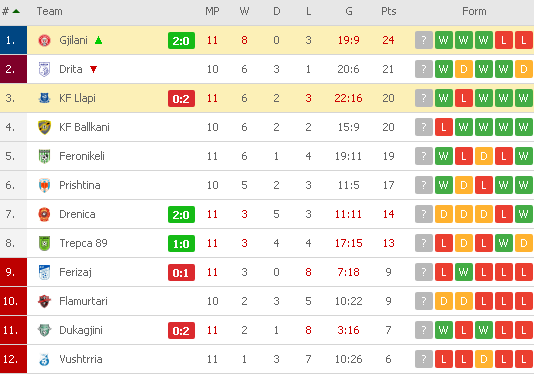Click the Vushtrria team icon
534x379 pixels.
pyautogui.click(x=44, y=360)
